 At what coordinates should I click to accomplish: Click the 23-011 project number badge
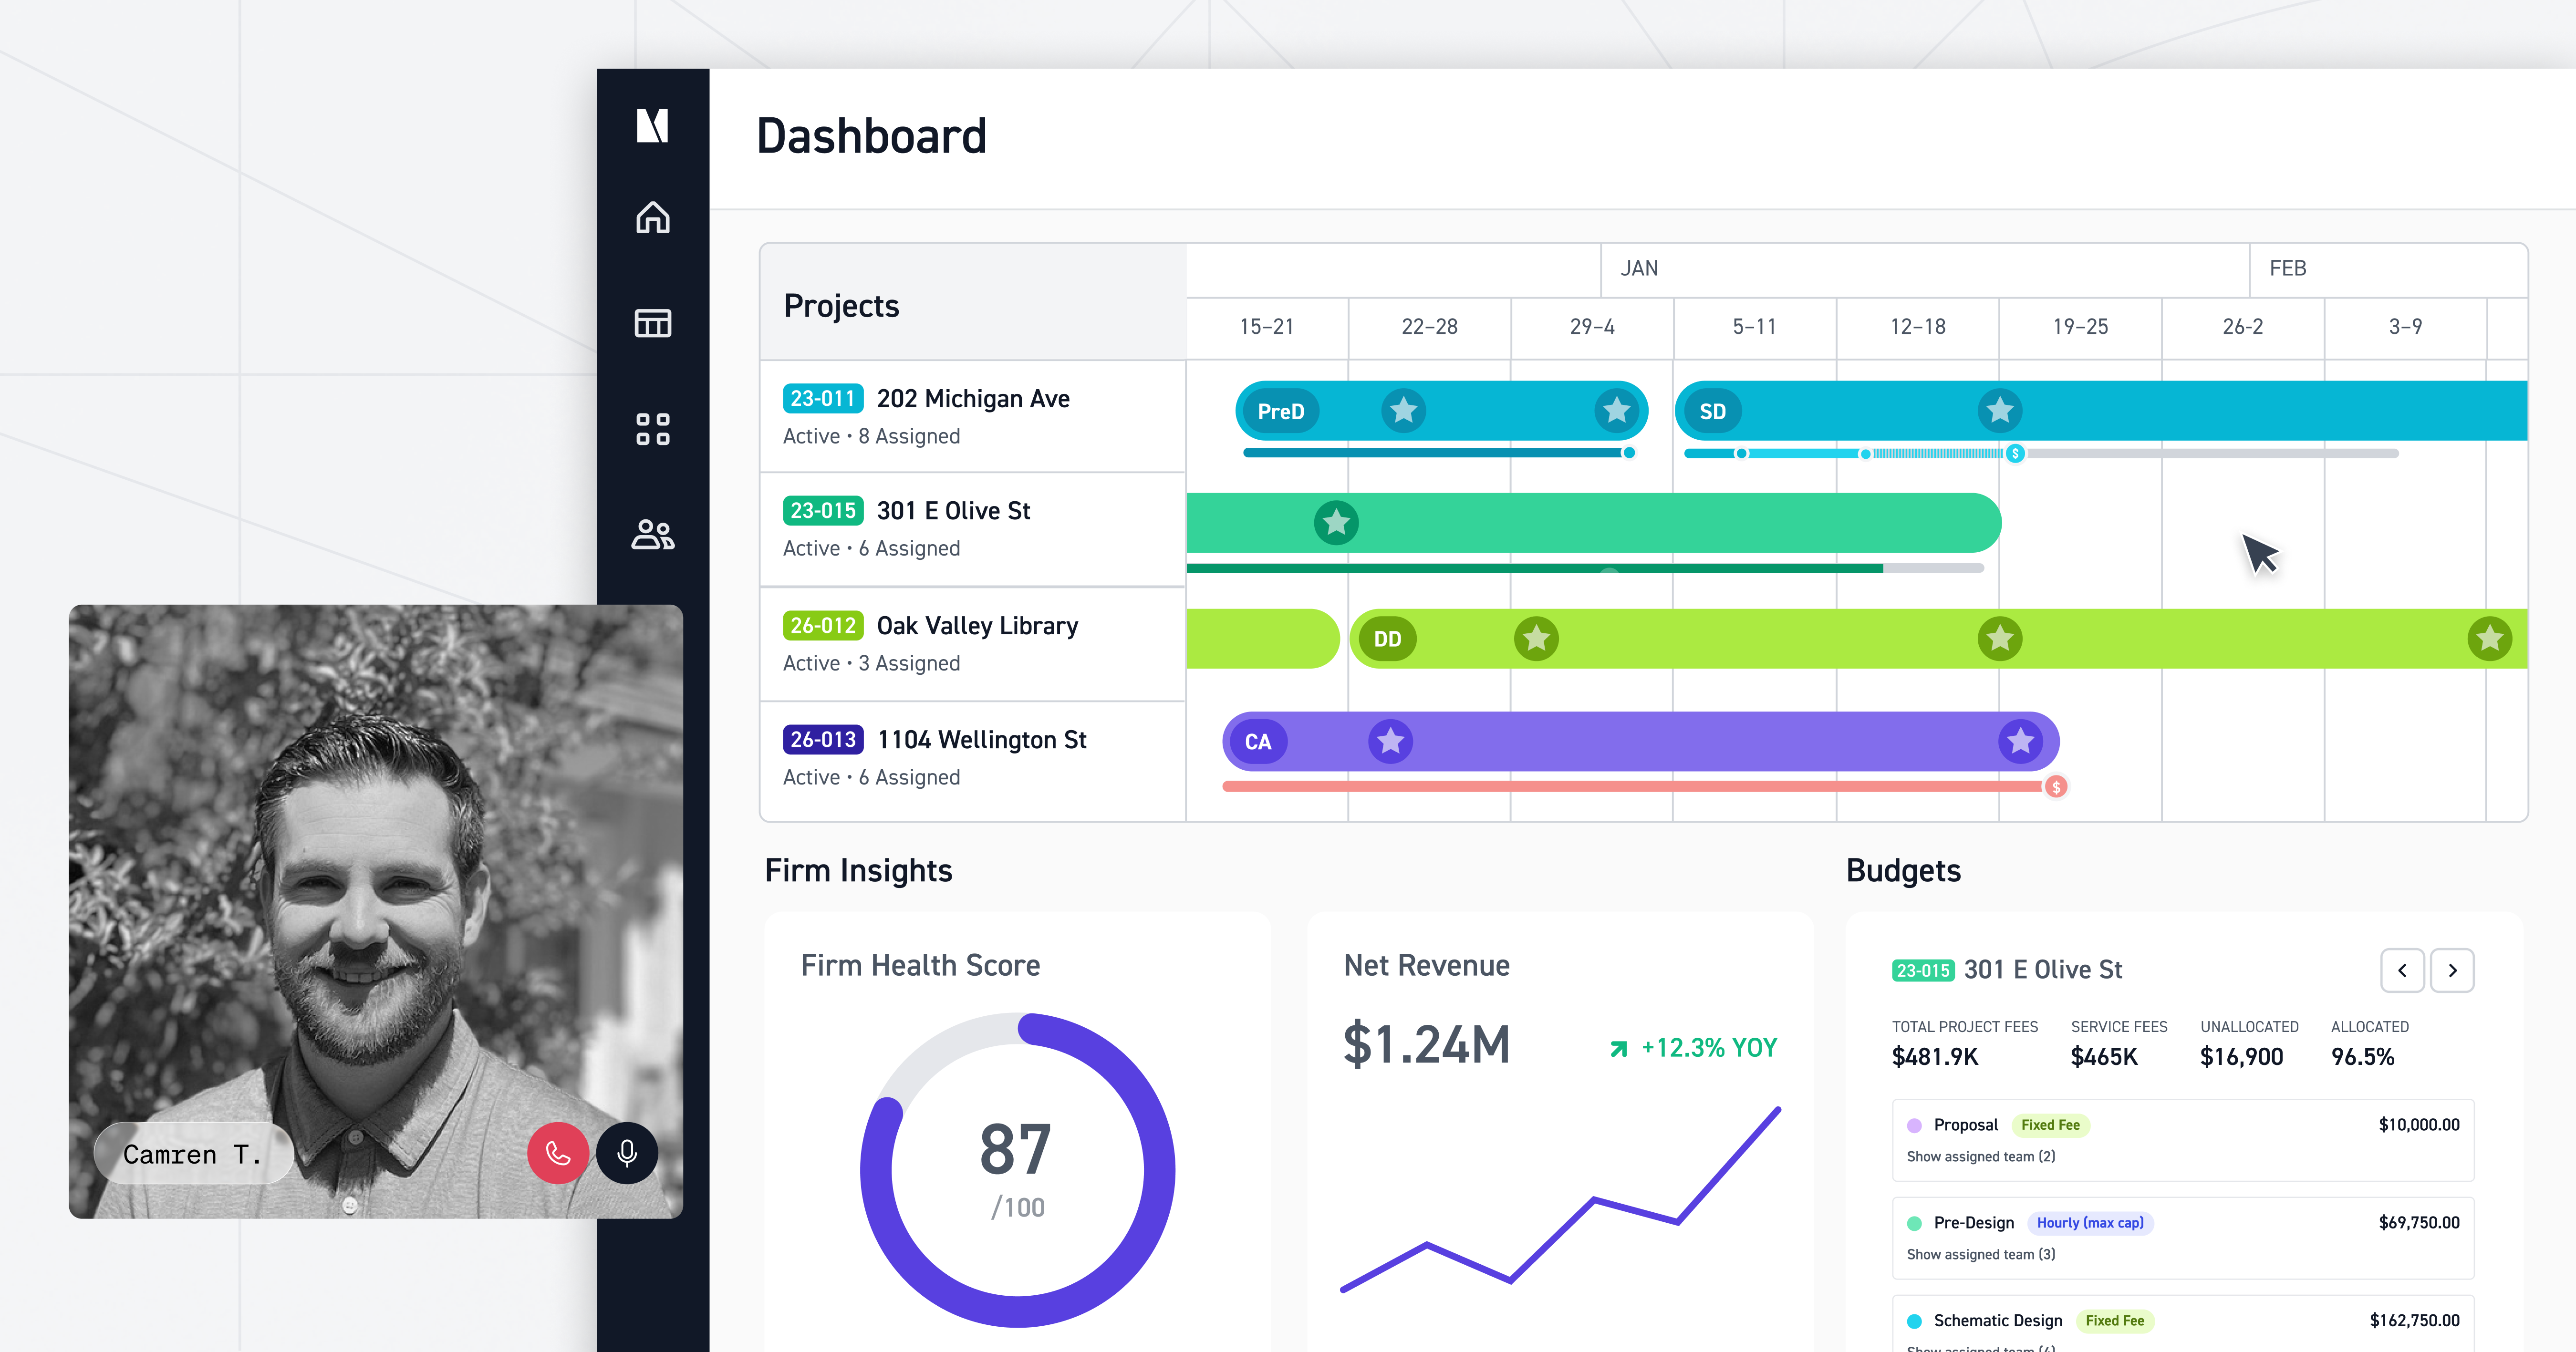point(823,398)
